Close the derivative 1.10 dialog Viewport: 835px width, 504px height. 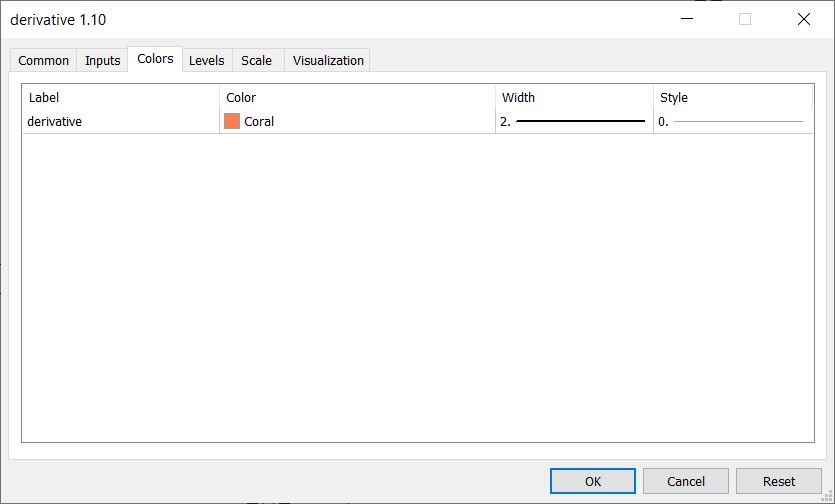click(x=804, y=19)
